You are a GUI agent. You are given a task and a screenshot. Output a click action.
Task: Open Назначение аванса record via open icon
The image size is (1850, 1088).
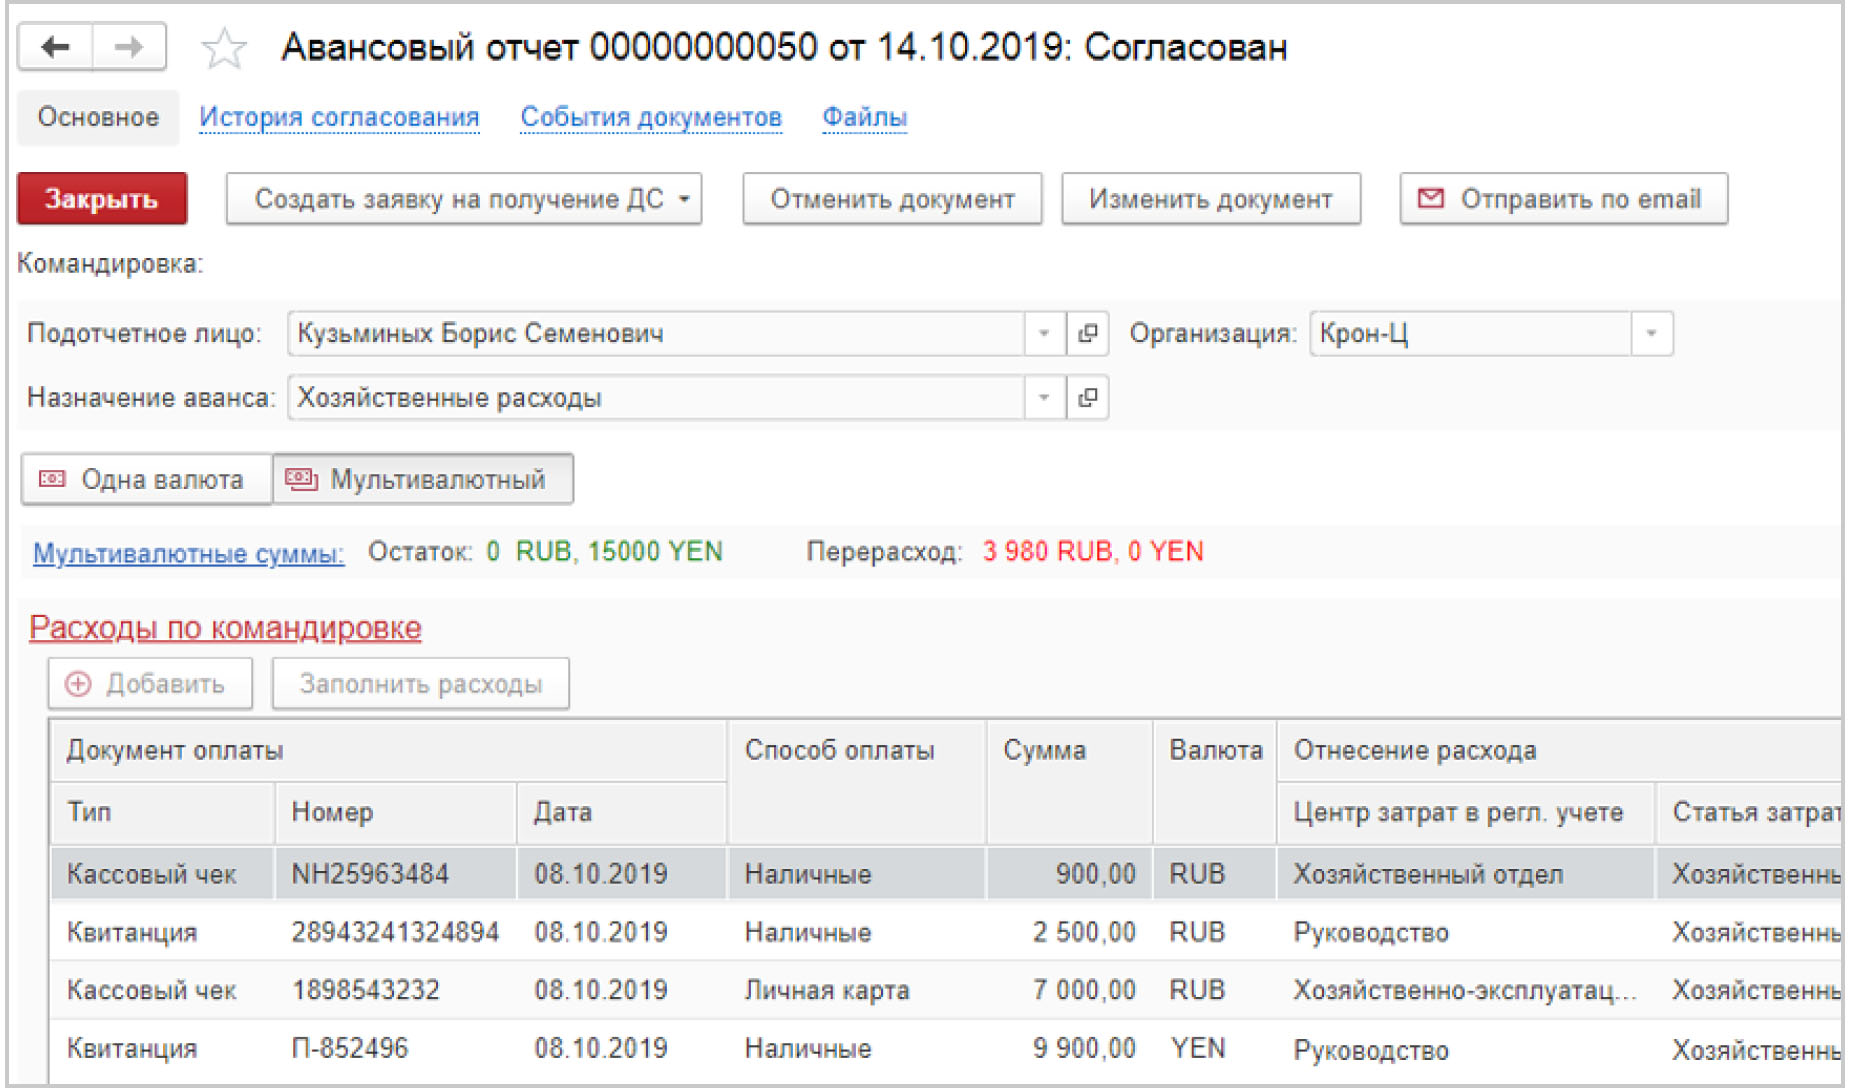click(1088, 397)
